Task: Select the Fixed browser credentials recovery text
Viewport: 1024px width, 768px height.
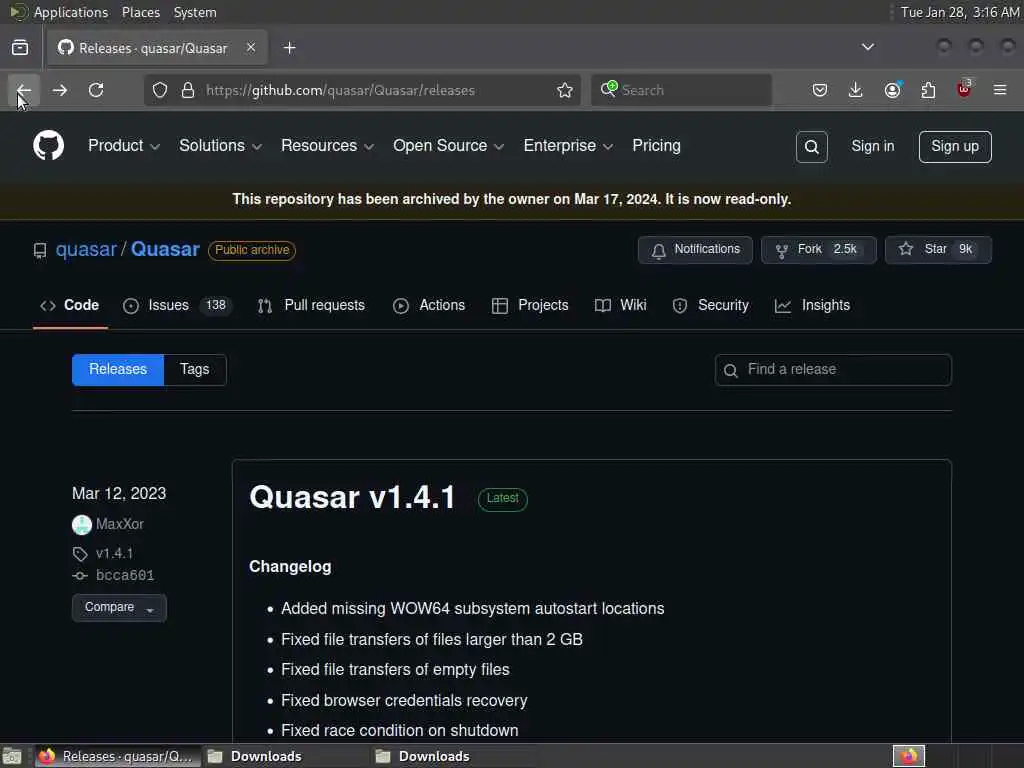Action: 404,700
